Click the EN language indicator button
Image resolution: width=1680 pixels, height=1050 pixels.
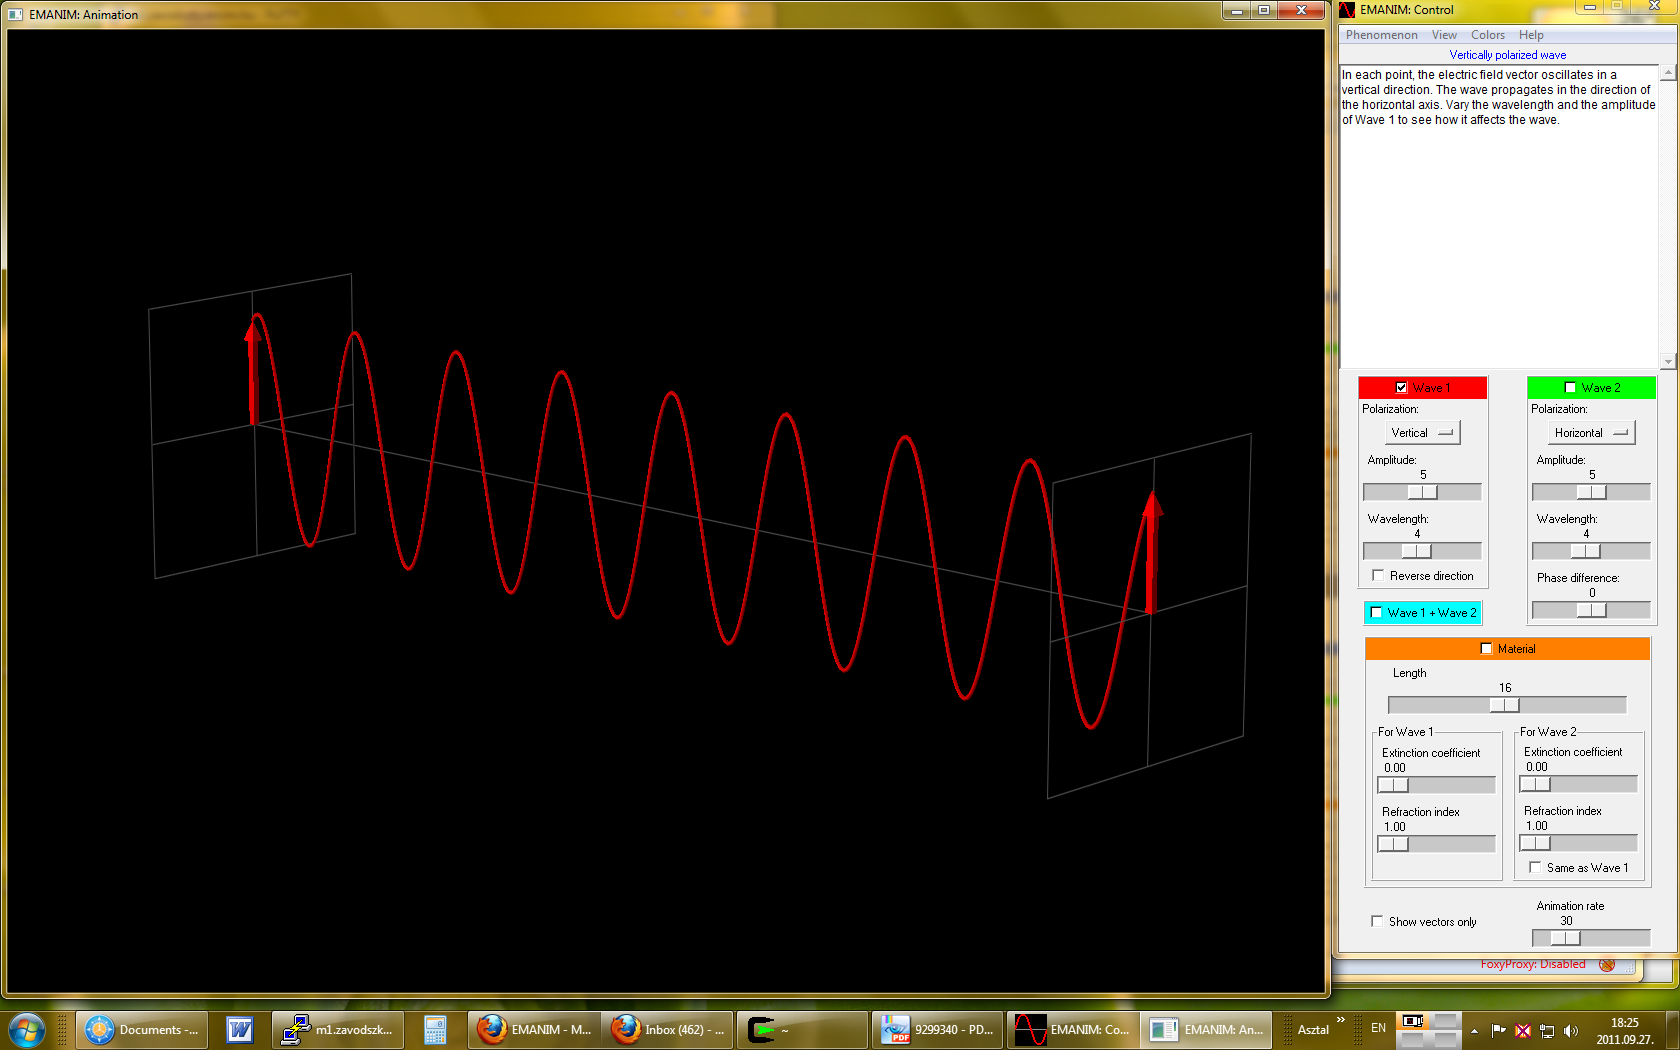tap(1378, 1028)
